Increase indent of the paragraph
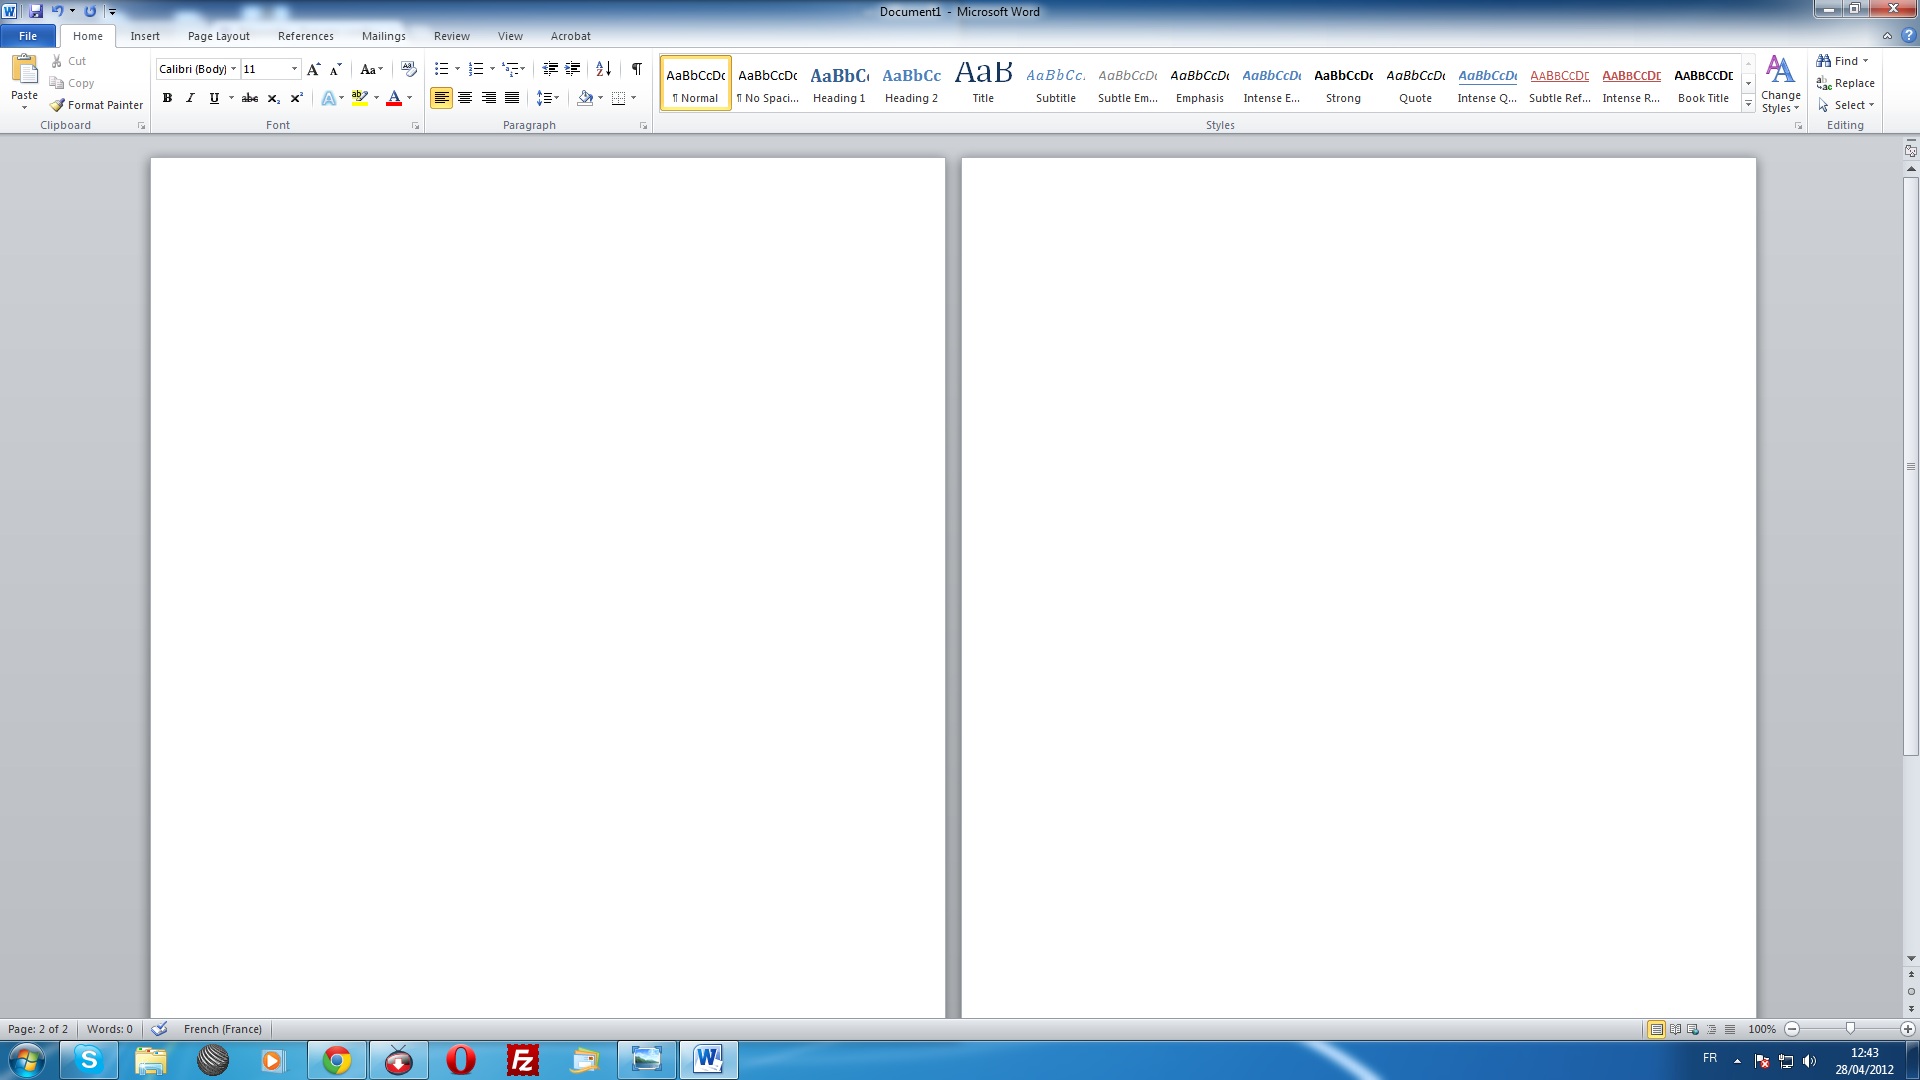 [x=573, y=69]
